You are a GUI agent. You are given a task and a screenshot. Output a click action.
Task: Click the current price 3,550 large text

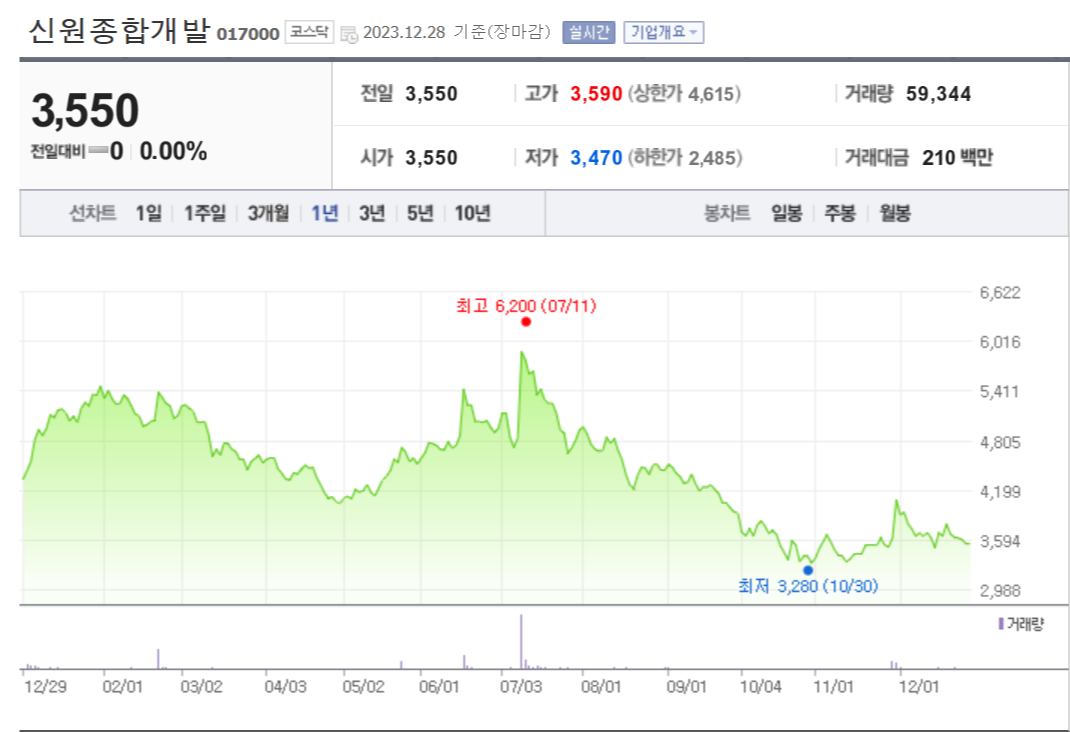[x=85, y=111]
